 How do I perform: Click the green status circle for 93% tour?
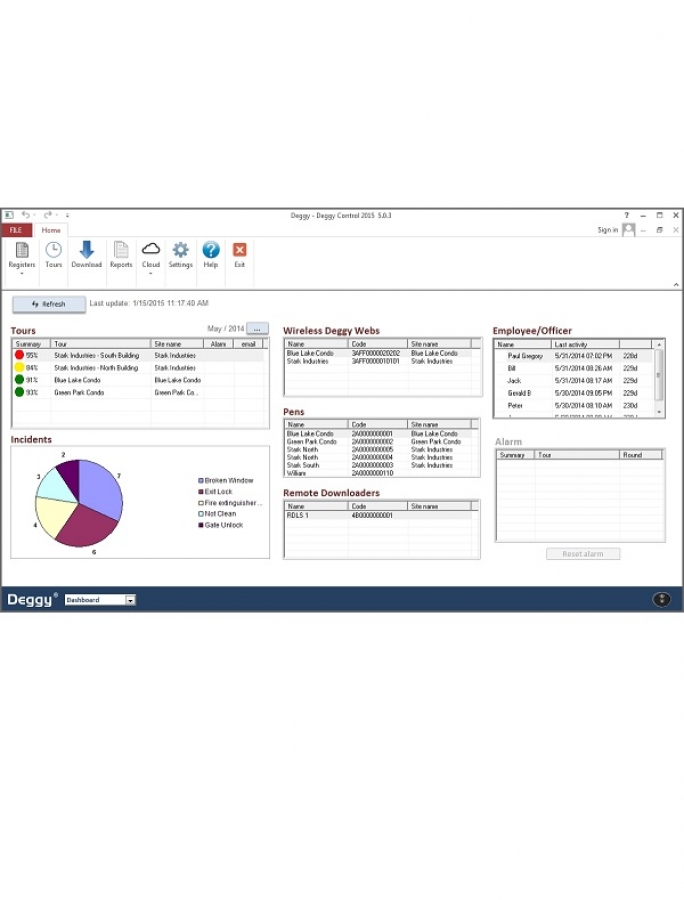coord(20,392)
